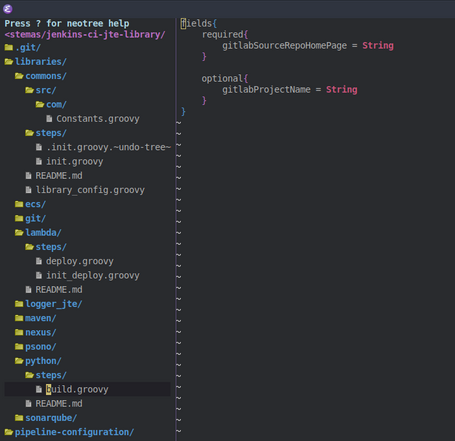Click the jenkins-ci-jte-library root path
The image size is (455, 441).
[85, 35]
